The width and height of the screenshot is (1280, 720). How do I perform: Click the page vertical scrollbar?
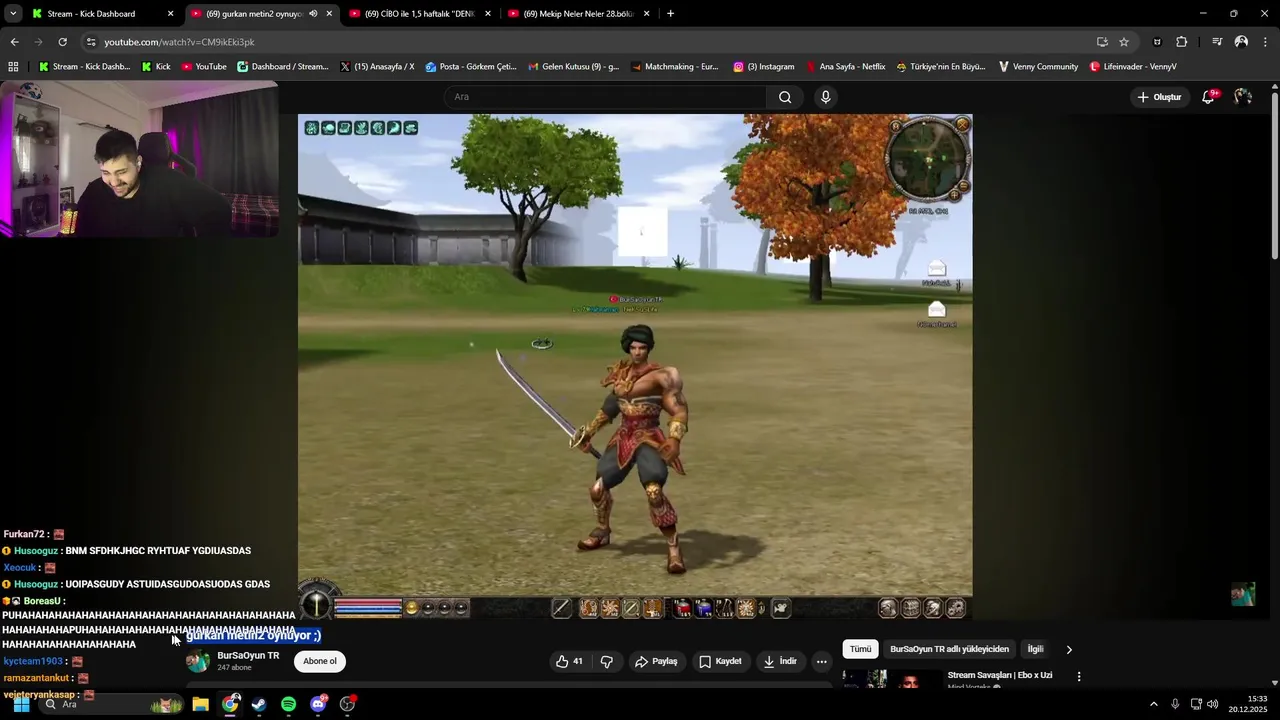1274,175
